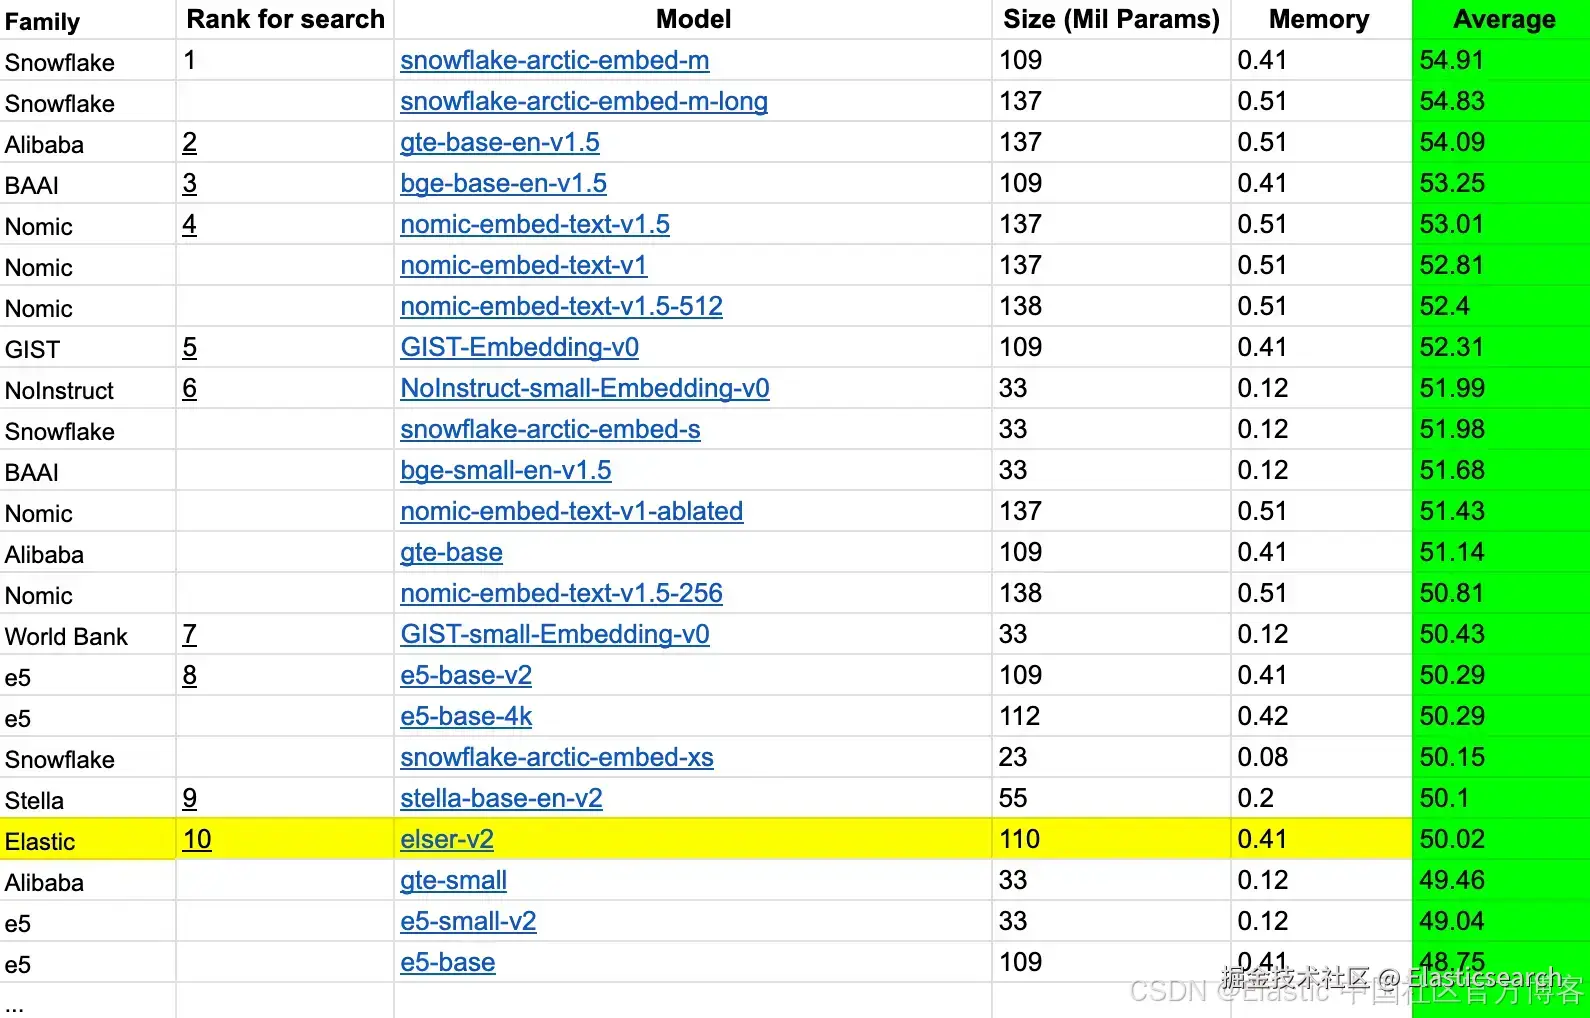1590x1018 pixels.
Task: Select the average cell 50.02 for elser-v2
Action: coord(1501,840)
